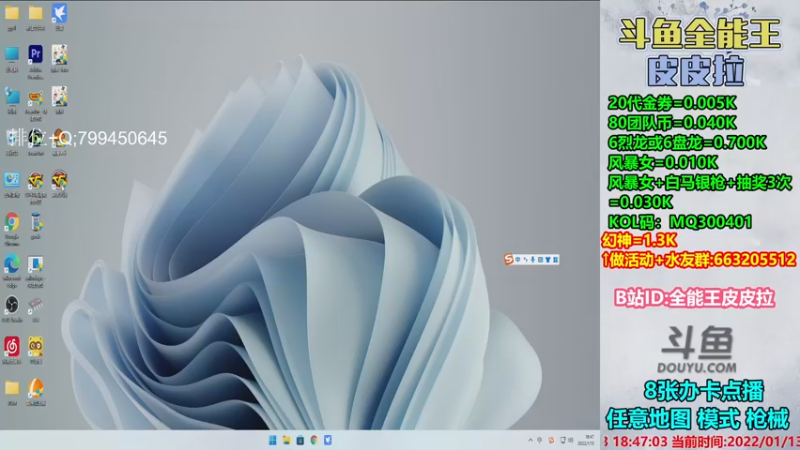This screenshot has height=450, width=800.
Task: Select the Network desktop icon with globe
Action: [x=12, y=96]
